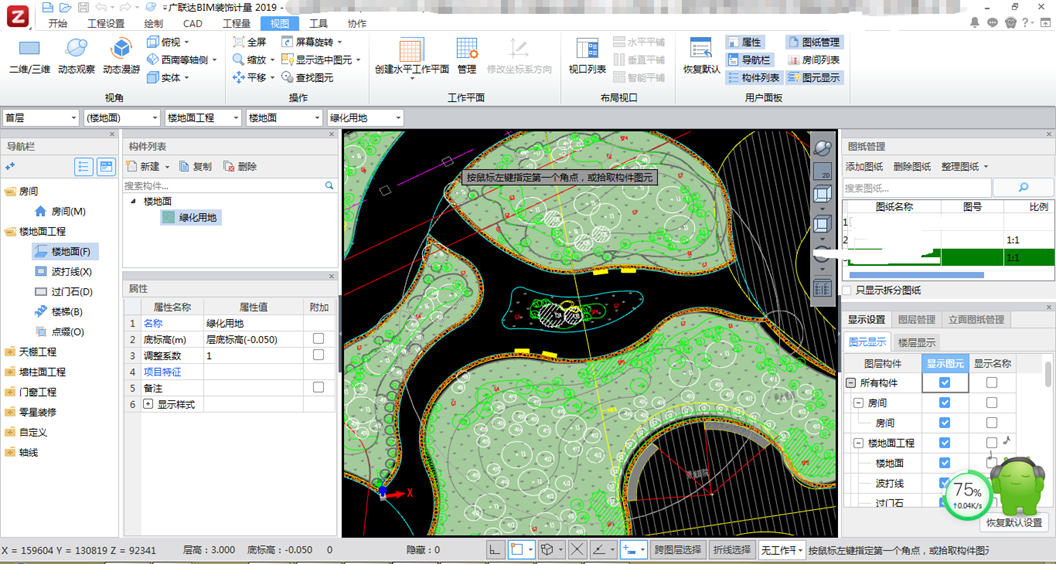Click 复制 in component list

coord(195,166)
